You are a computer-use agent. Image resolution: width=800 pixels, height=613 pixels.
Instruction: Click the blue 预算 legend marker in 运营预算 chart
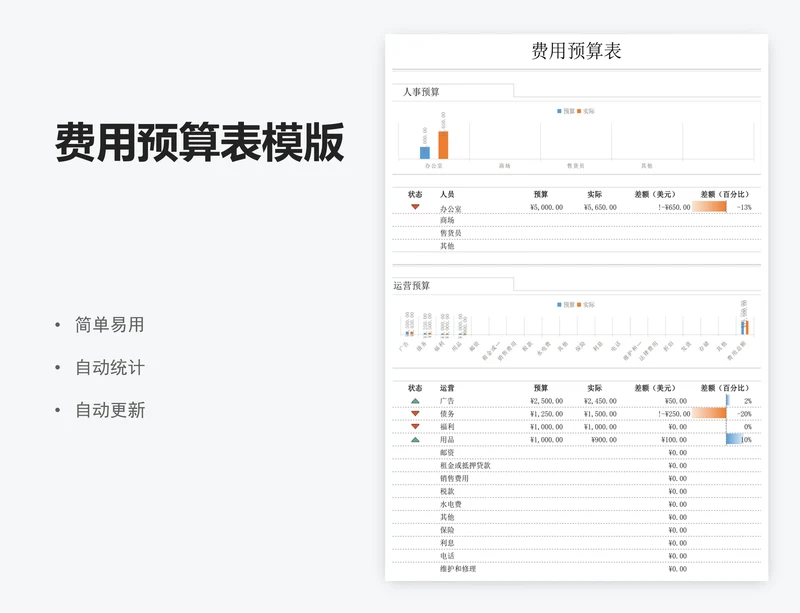coord(559,305)
